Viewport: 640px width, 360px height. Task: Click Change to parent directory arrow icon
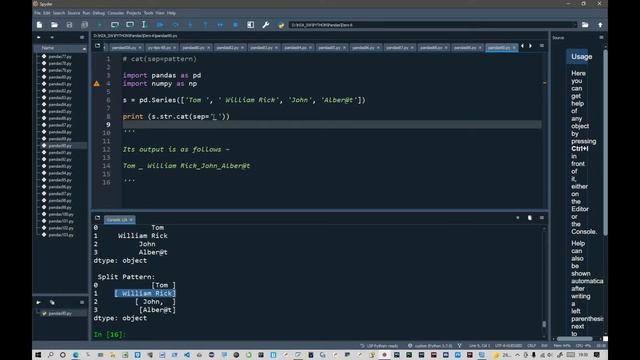600,25
